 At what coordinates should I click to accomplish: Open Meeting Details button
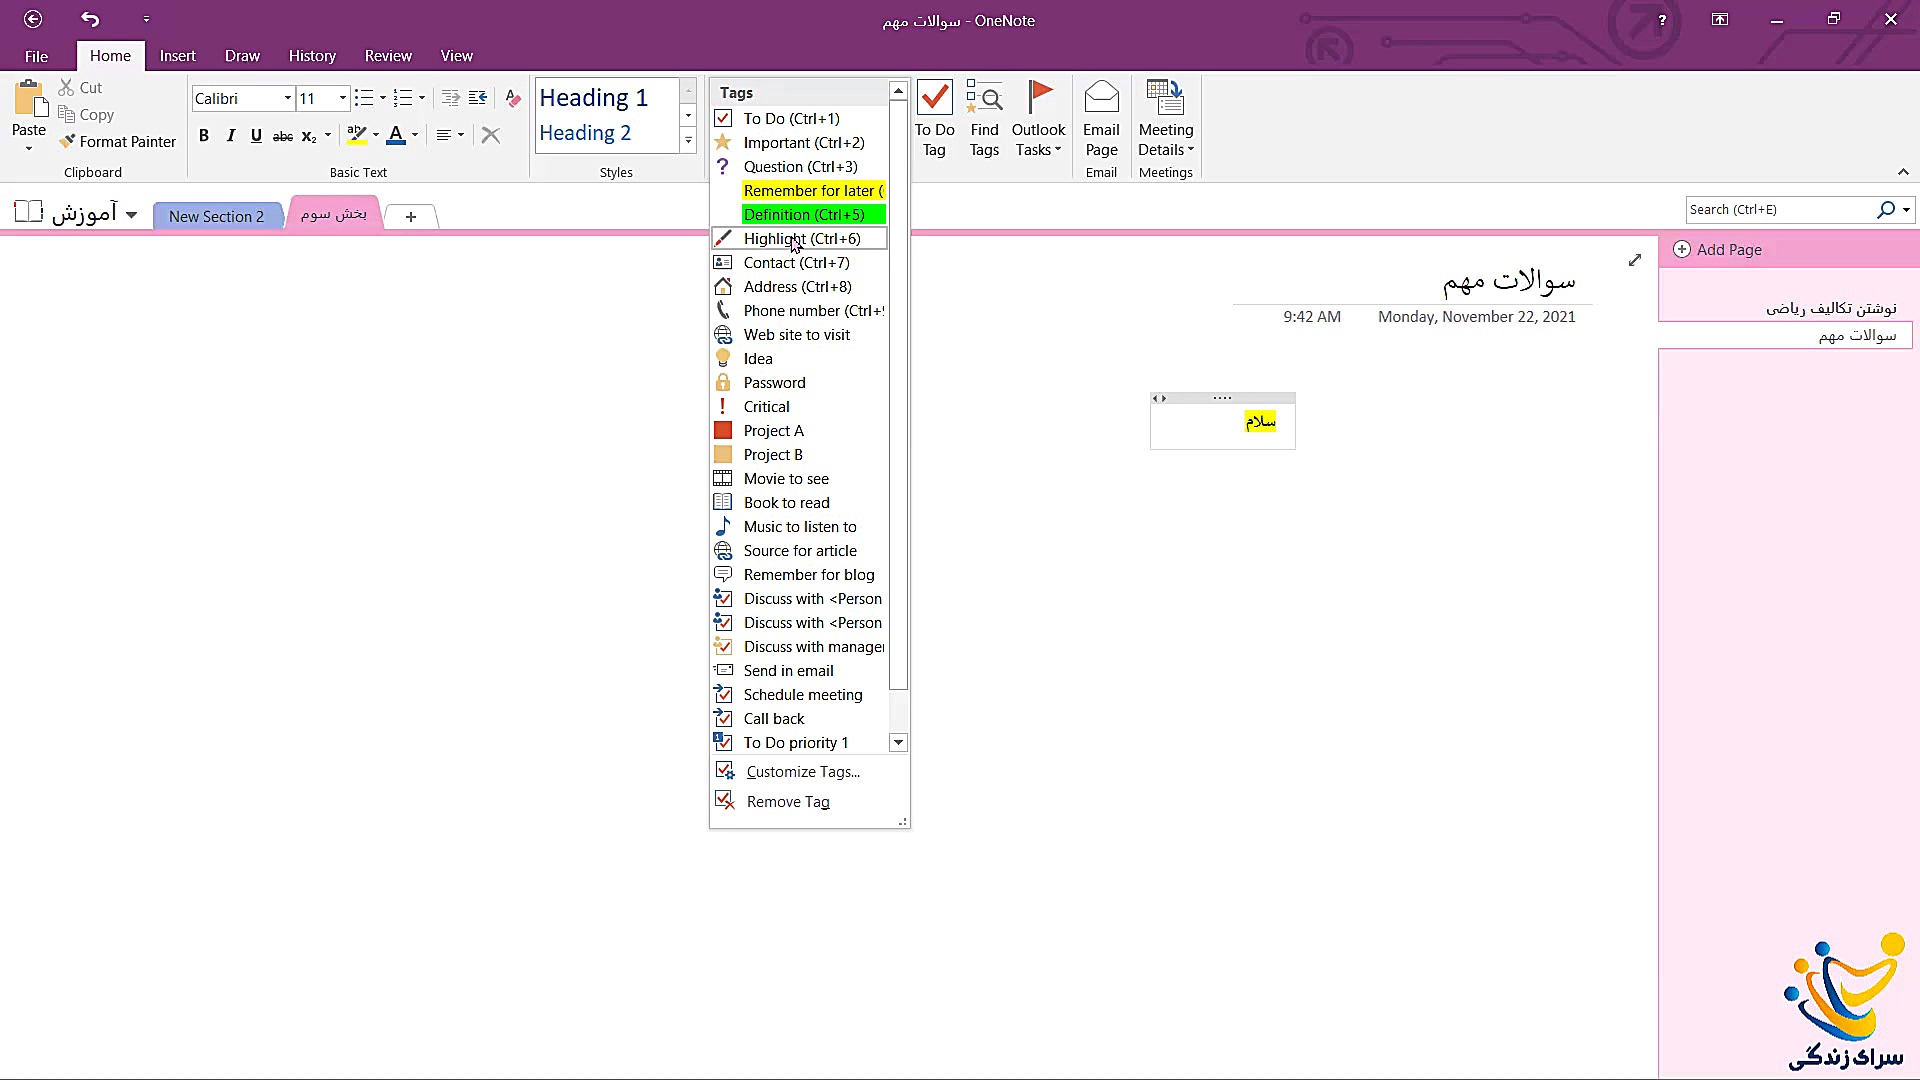[1165, 118]
